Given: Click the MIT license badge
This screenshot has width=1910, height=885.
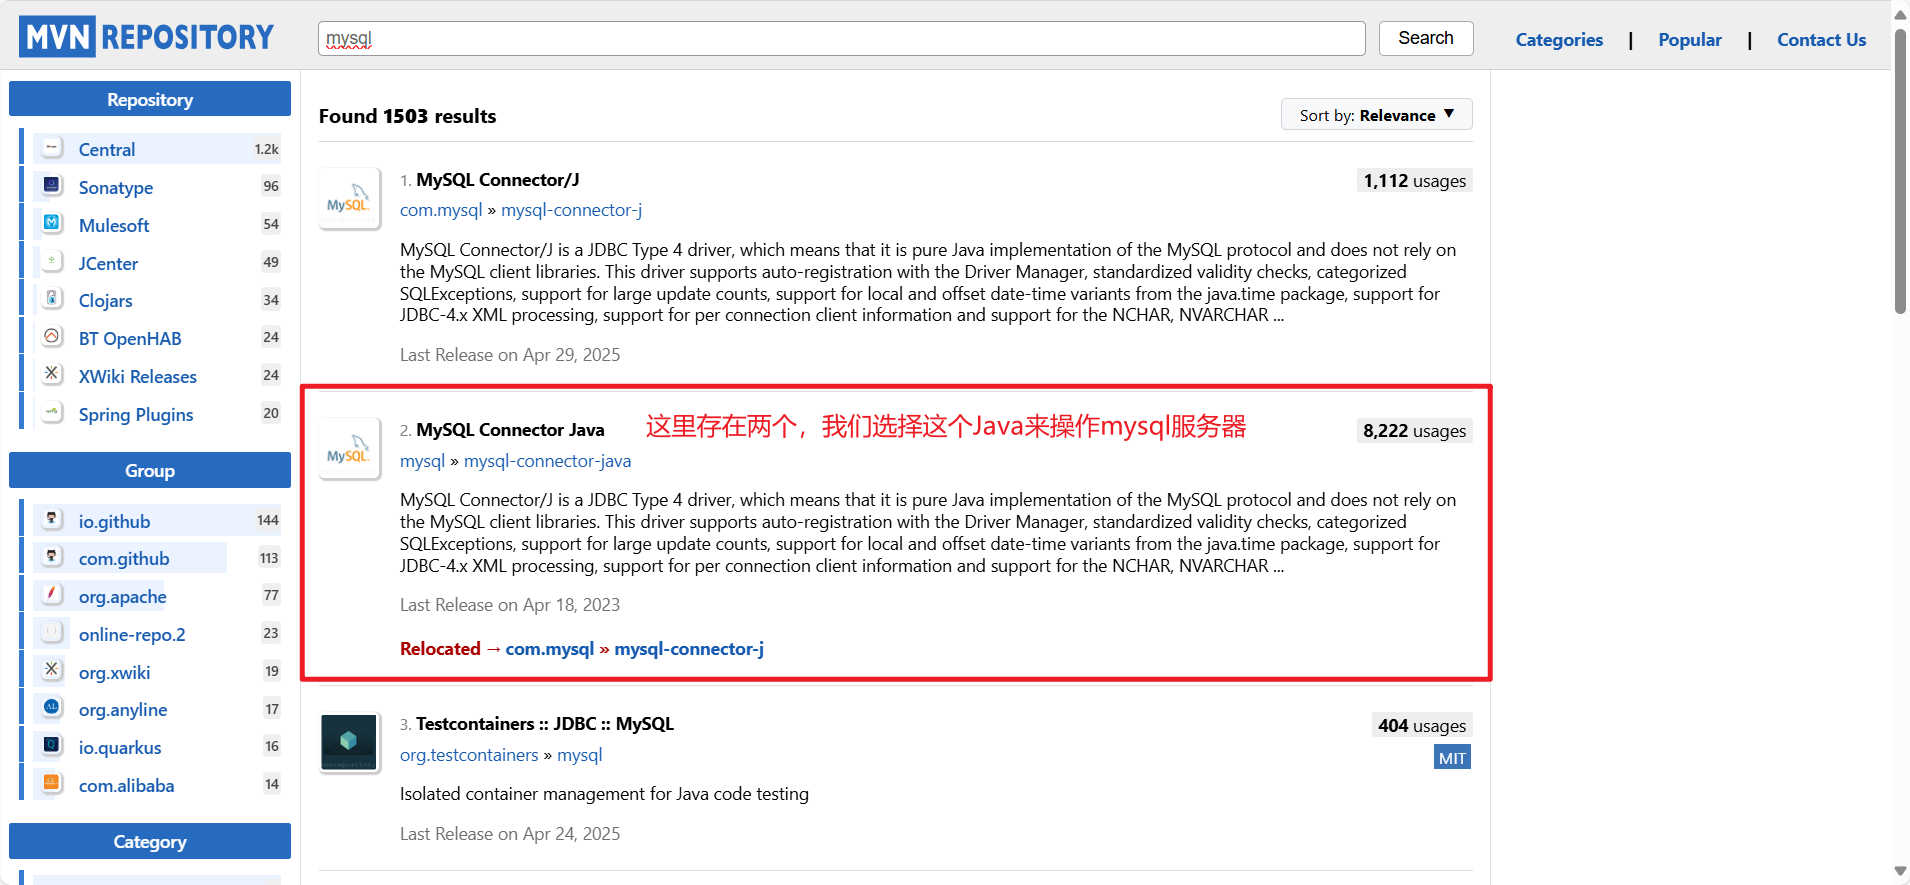Looking at the screenshot, I should pos(1452,757).
